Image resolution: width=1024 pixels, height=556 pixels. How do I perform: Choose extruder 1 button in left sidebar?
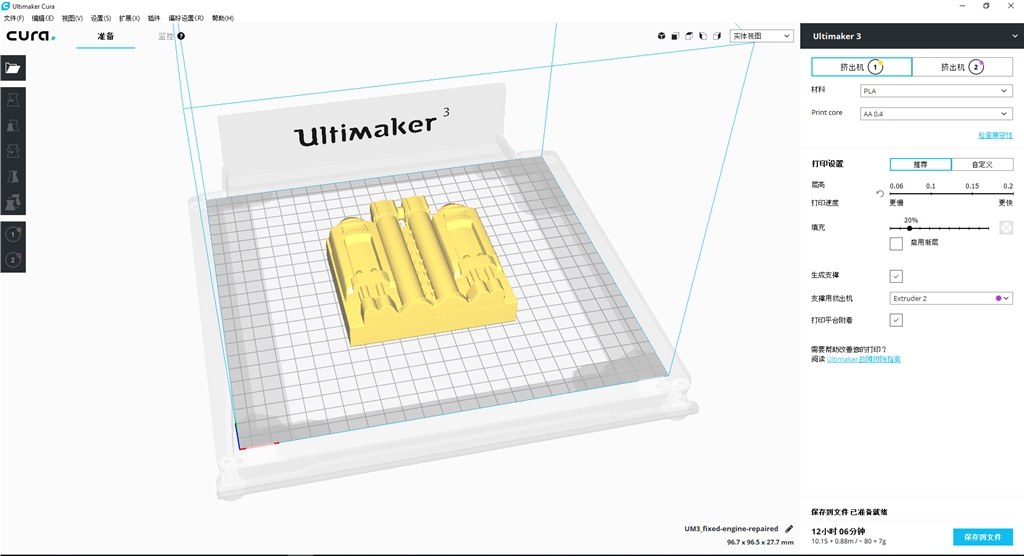click(13, 234)
